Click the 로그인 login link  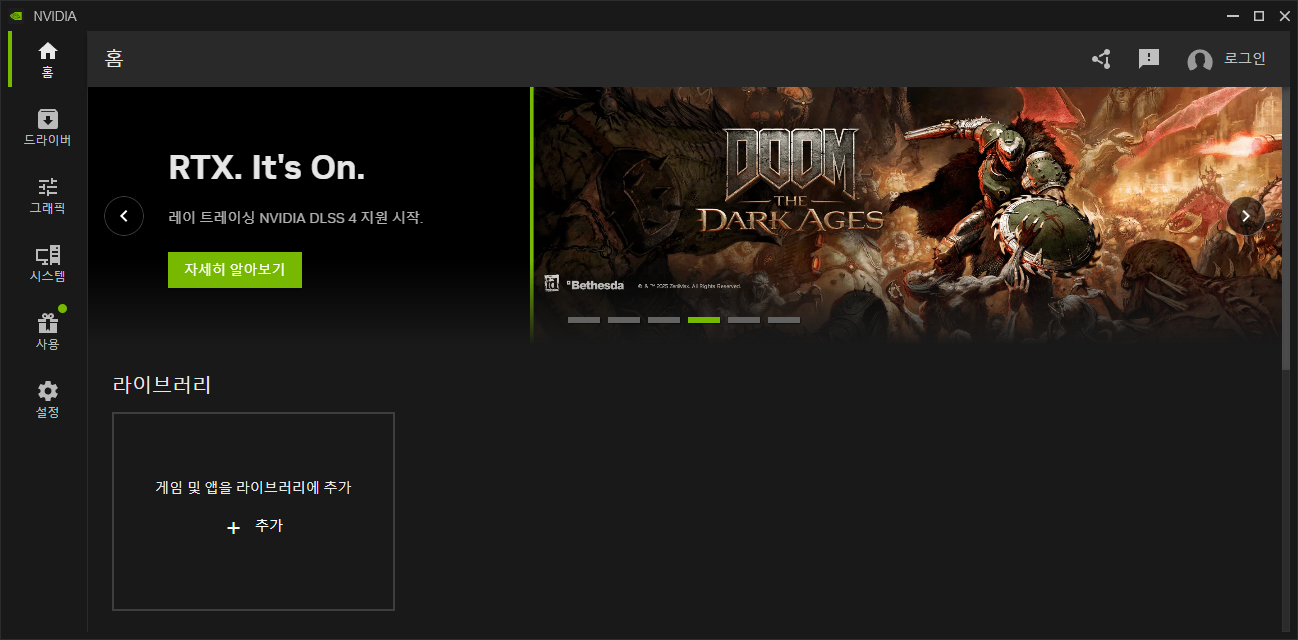[1245, 59]
